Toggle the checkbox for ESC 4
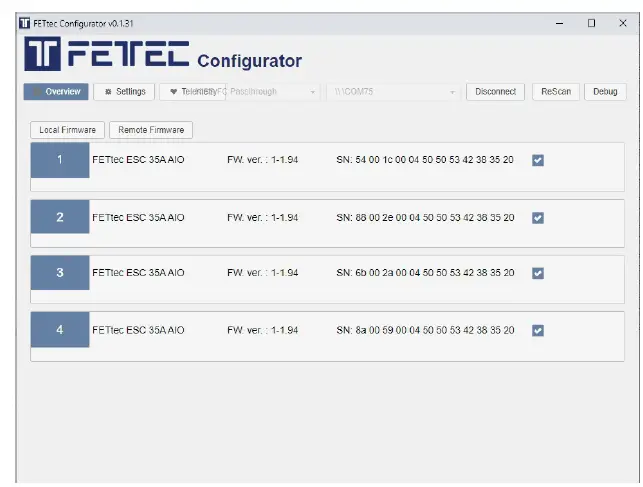This screenshot has width=643, height=487. tap(538, 330)
